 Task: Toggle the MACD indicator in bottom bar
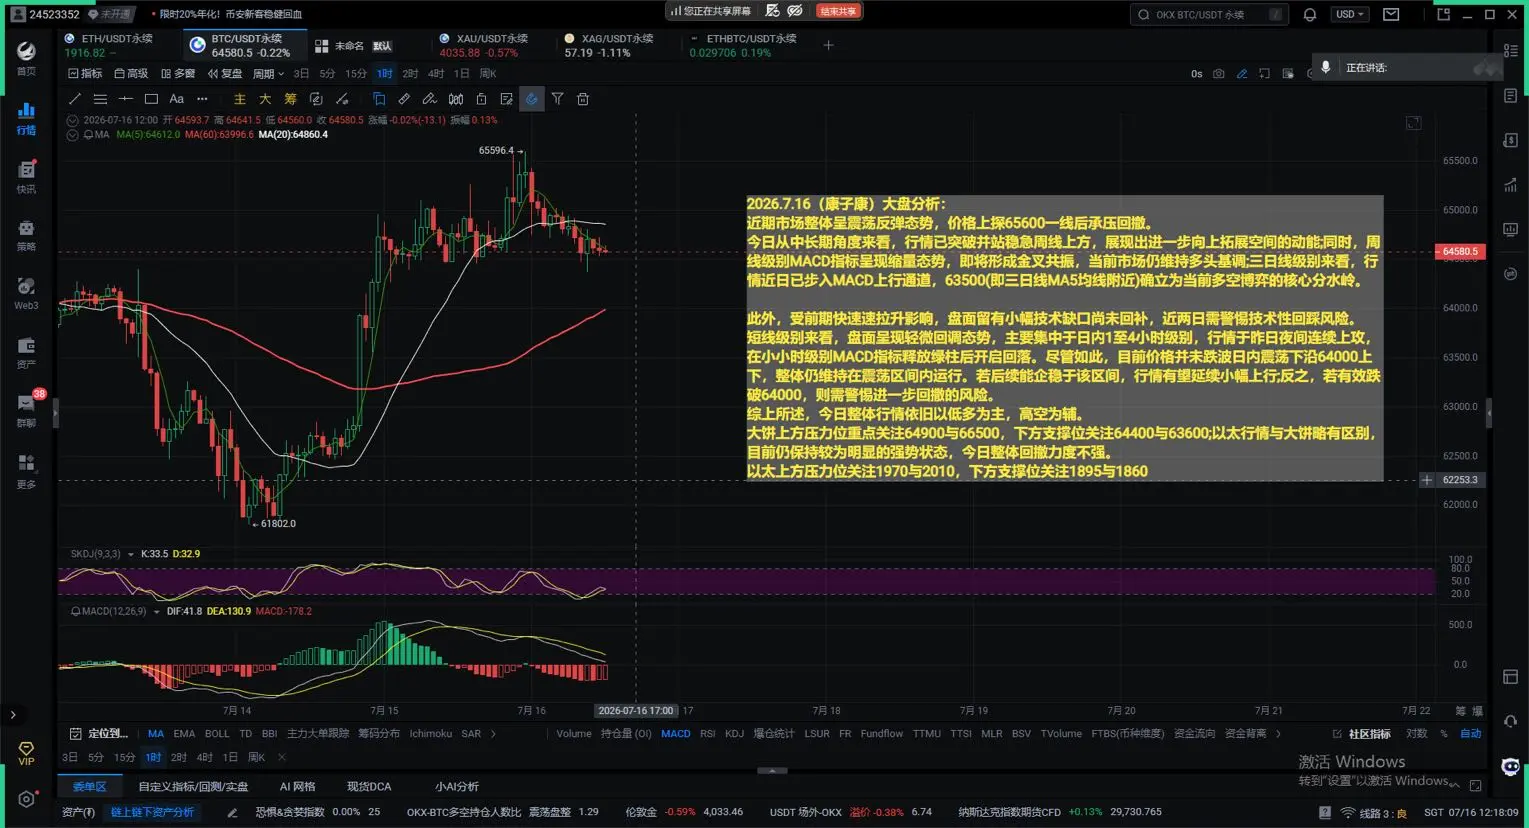coord(676,734)
